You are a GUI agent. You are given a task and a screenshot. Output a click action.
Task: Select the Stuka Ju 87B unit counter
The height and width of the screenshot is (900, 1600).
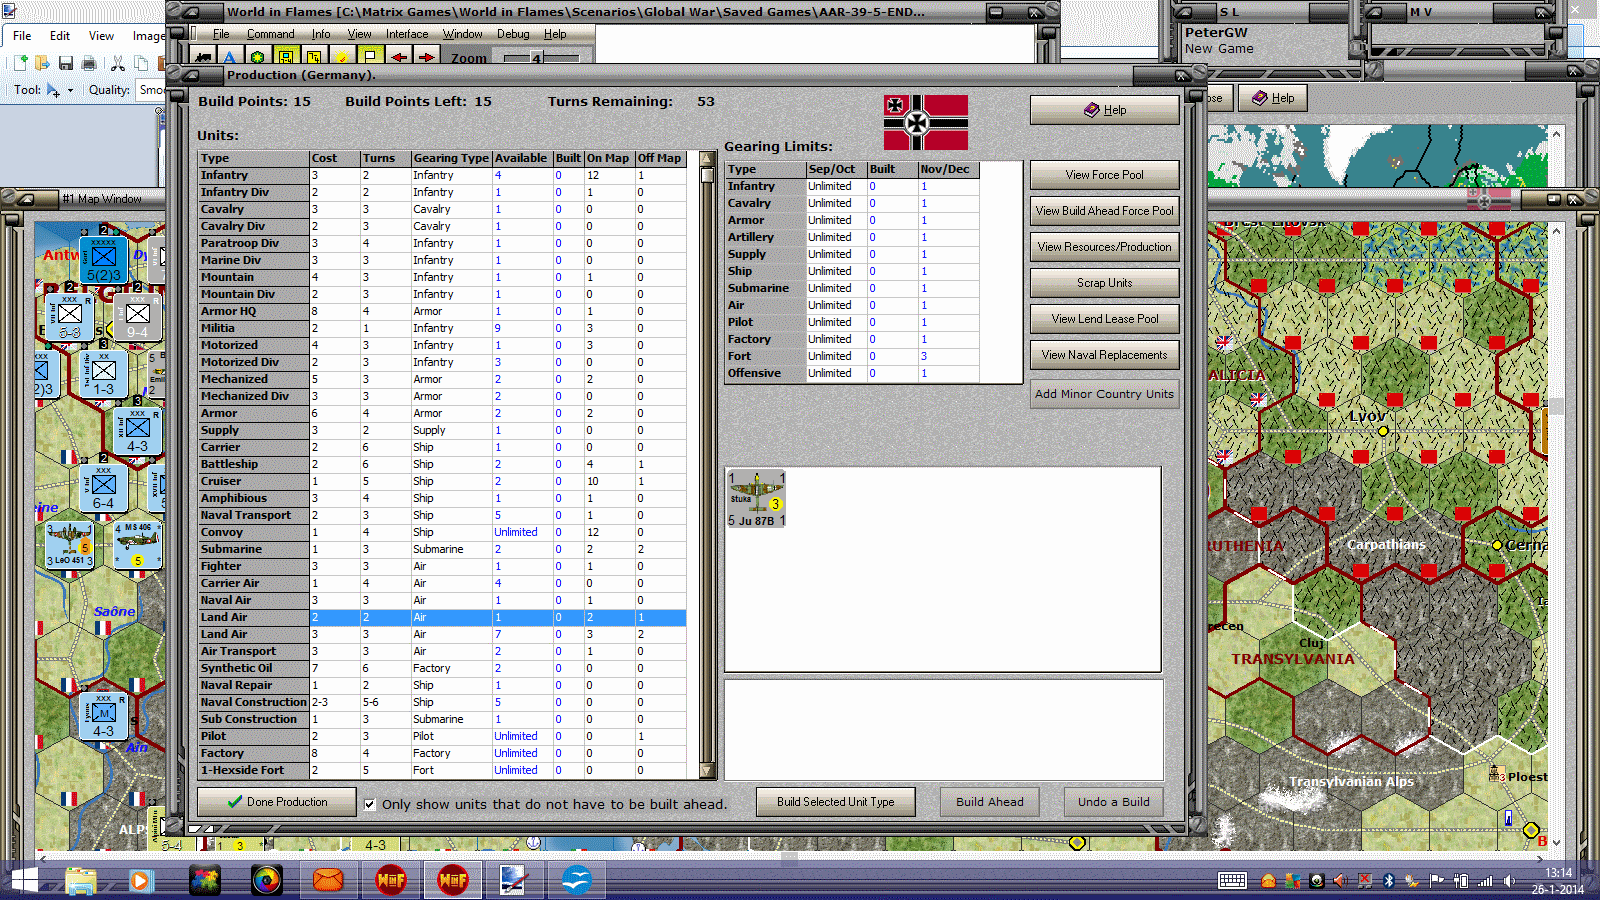point(756,499)
